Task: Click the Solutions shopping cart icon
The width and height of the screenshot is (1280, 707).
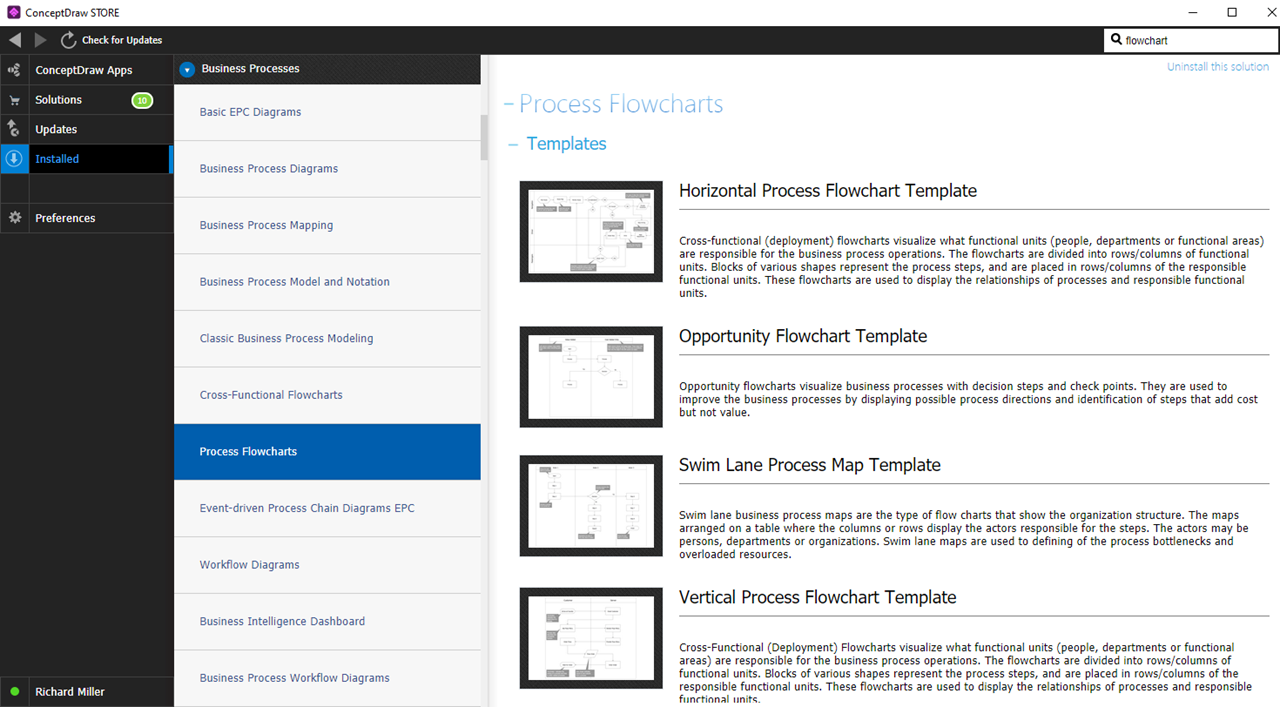Action: 14,100
